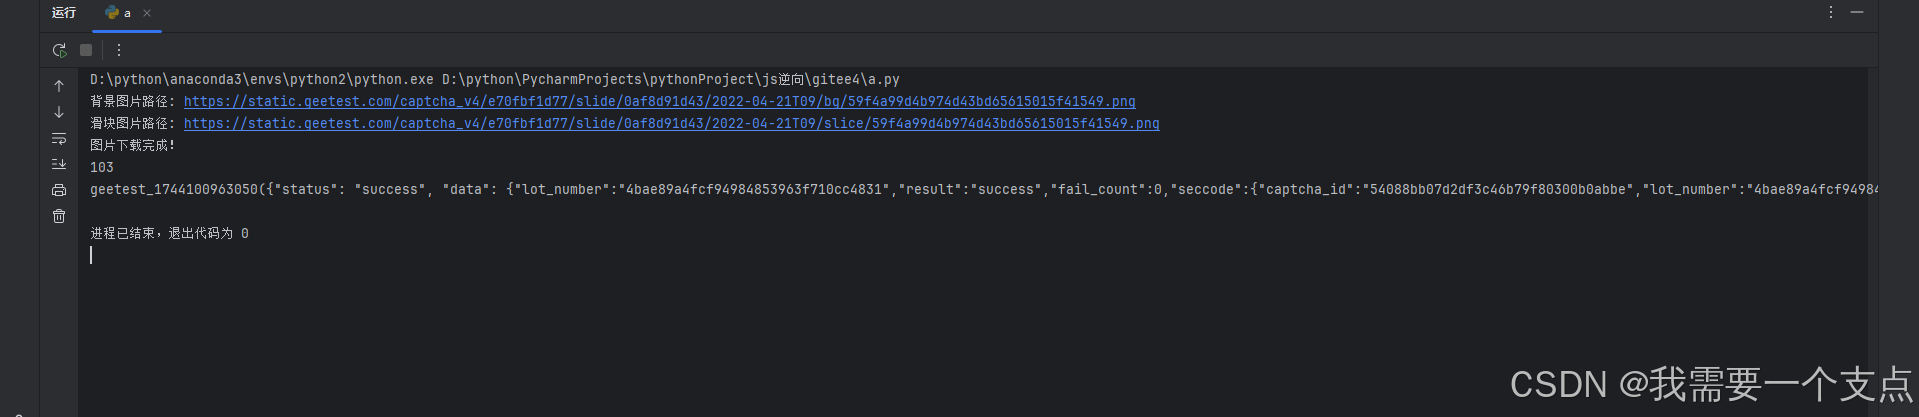1919x417 pixels.
Task: Toggle soft-wrap for console output
Action: [x=59, y=138]
